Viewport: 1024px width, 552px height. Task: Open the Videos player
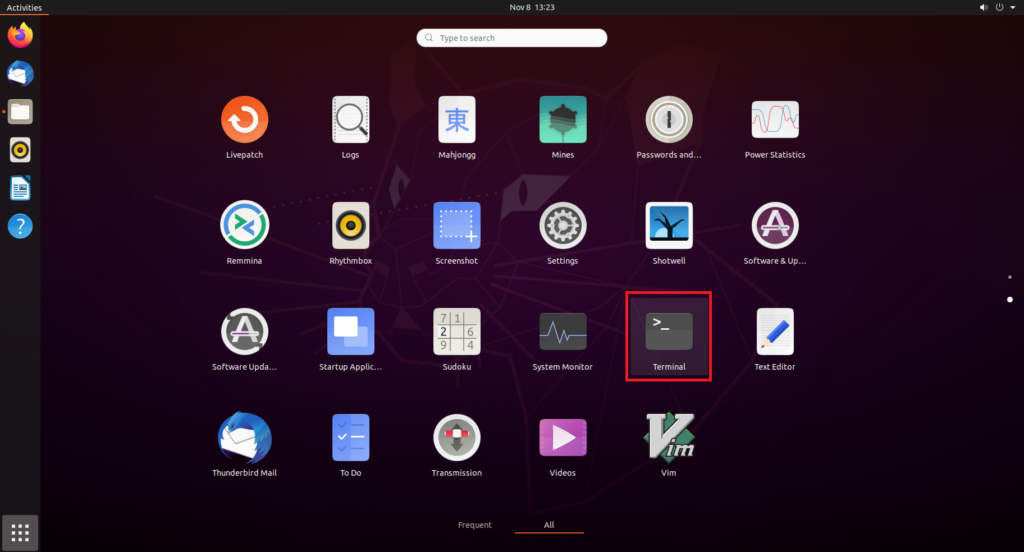coord(562,445)
